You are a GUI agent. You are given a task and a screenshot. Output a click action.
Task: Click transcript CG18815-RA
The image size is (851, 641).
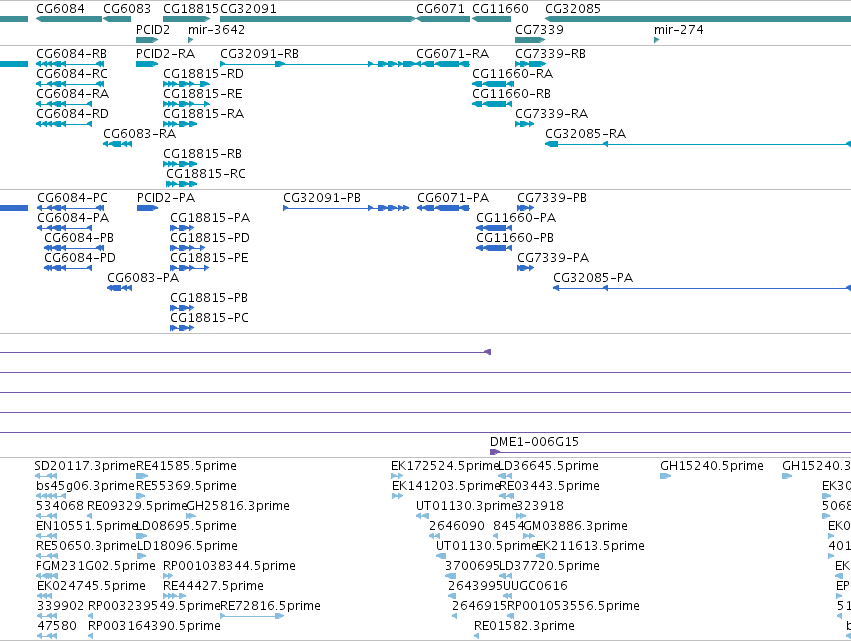pyautogui.click(x=204, y=114)
